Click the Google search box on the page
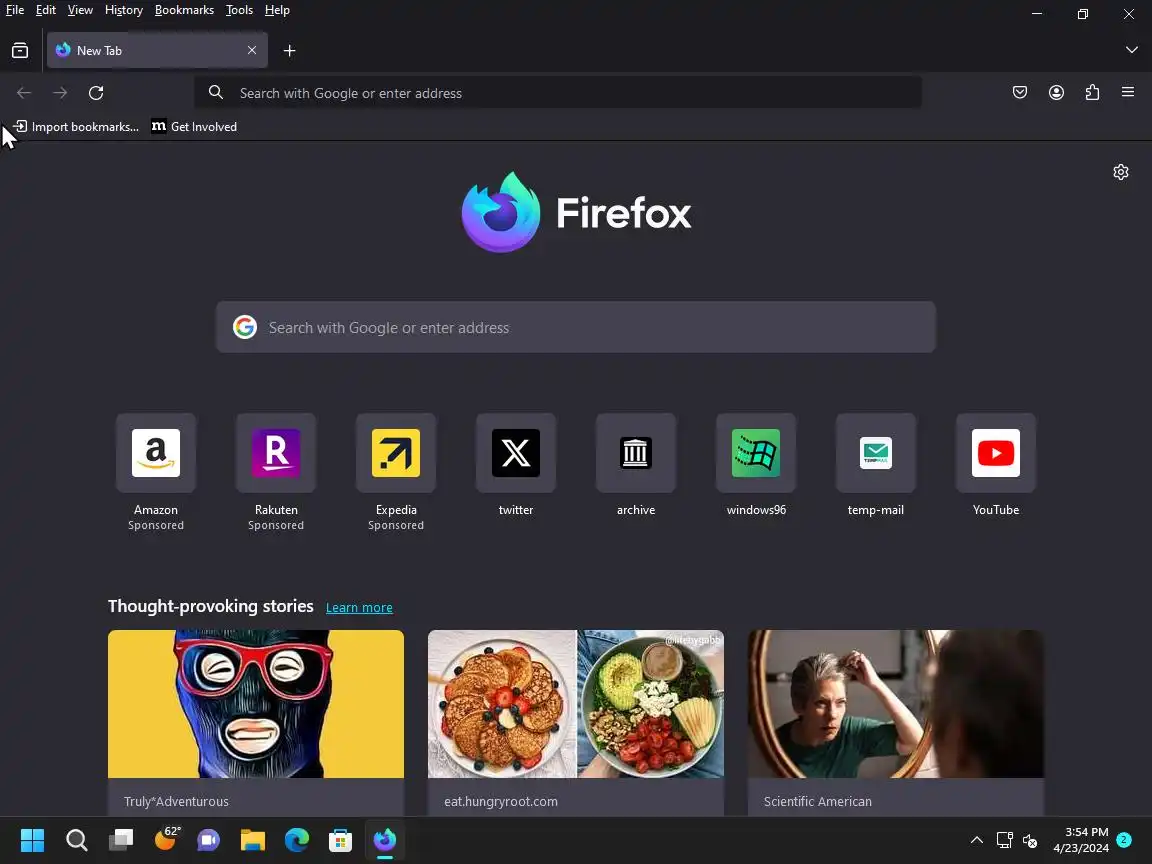 tap(576, 327)
